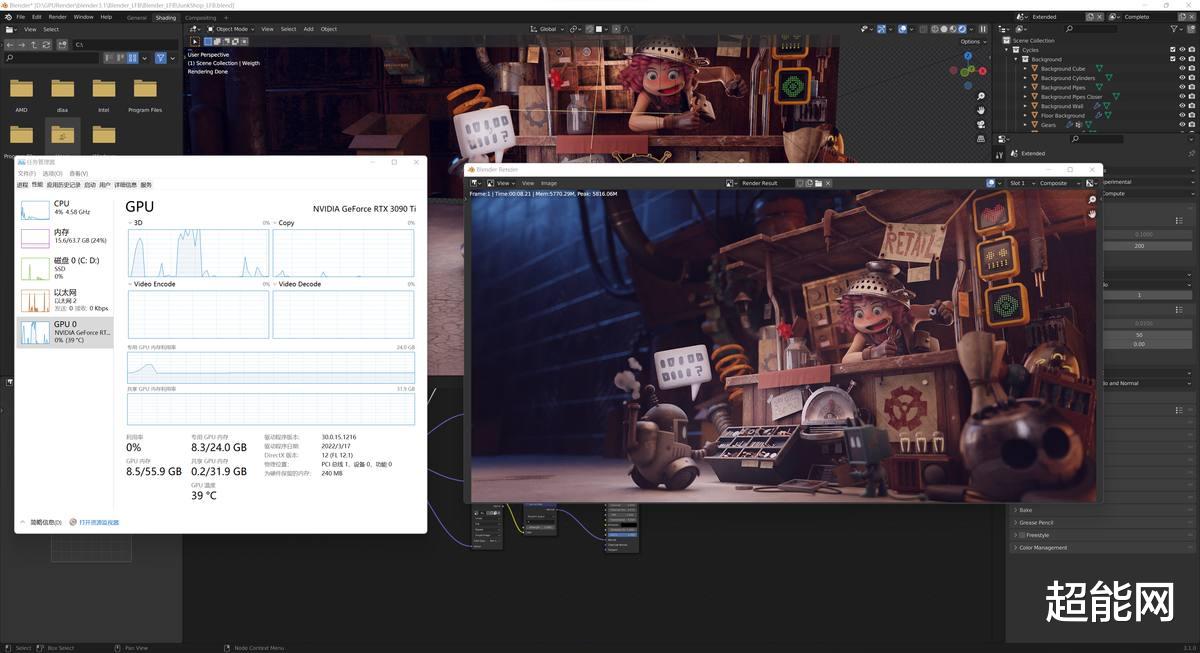Open the Global transform orientation dropdown
Viewport: 1200px width, 653px height.
coord(548,28)
